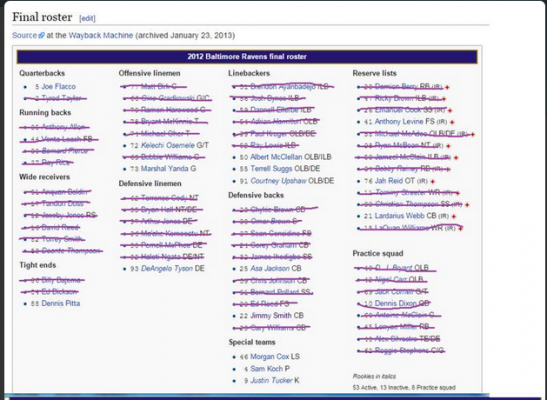Open Terrell Suggs's player page
This screenshot has height=400, width=547.
pyautogui.click(x=271, y=168)
